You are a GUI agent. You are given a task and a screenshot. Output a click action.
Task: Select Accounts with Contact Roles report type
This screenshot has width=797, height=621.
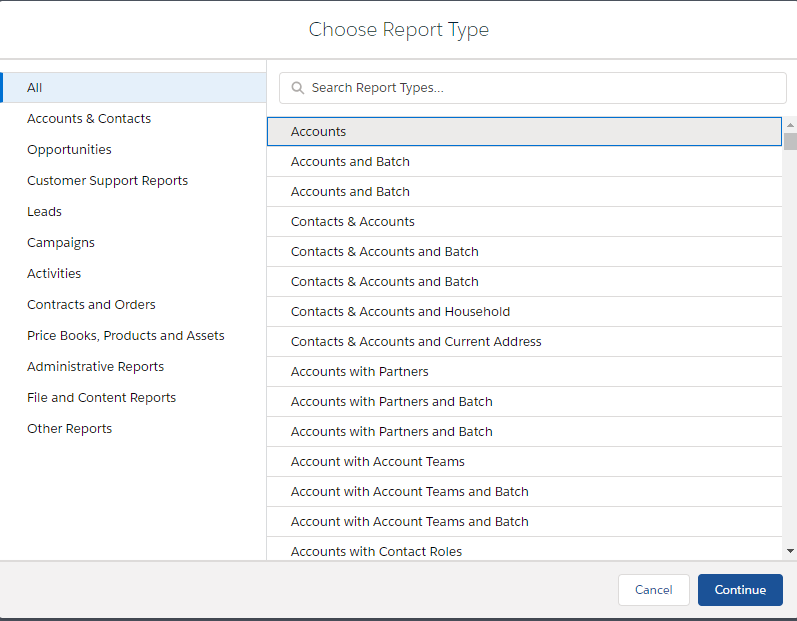524,550
